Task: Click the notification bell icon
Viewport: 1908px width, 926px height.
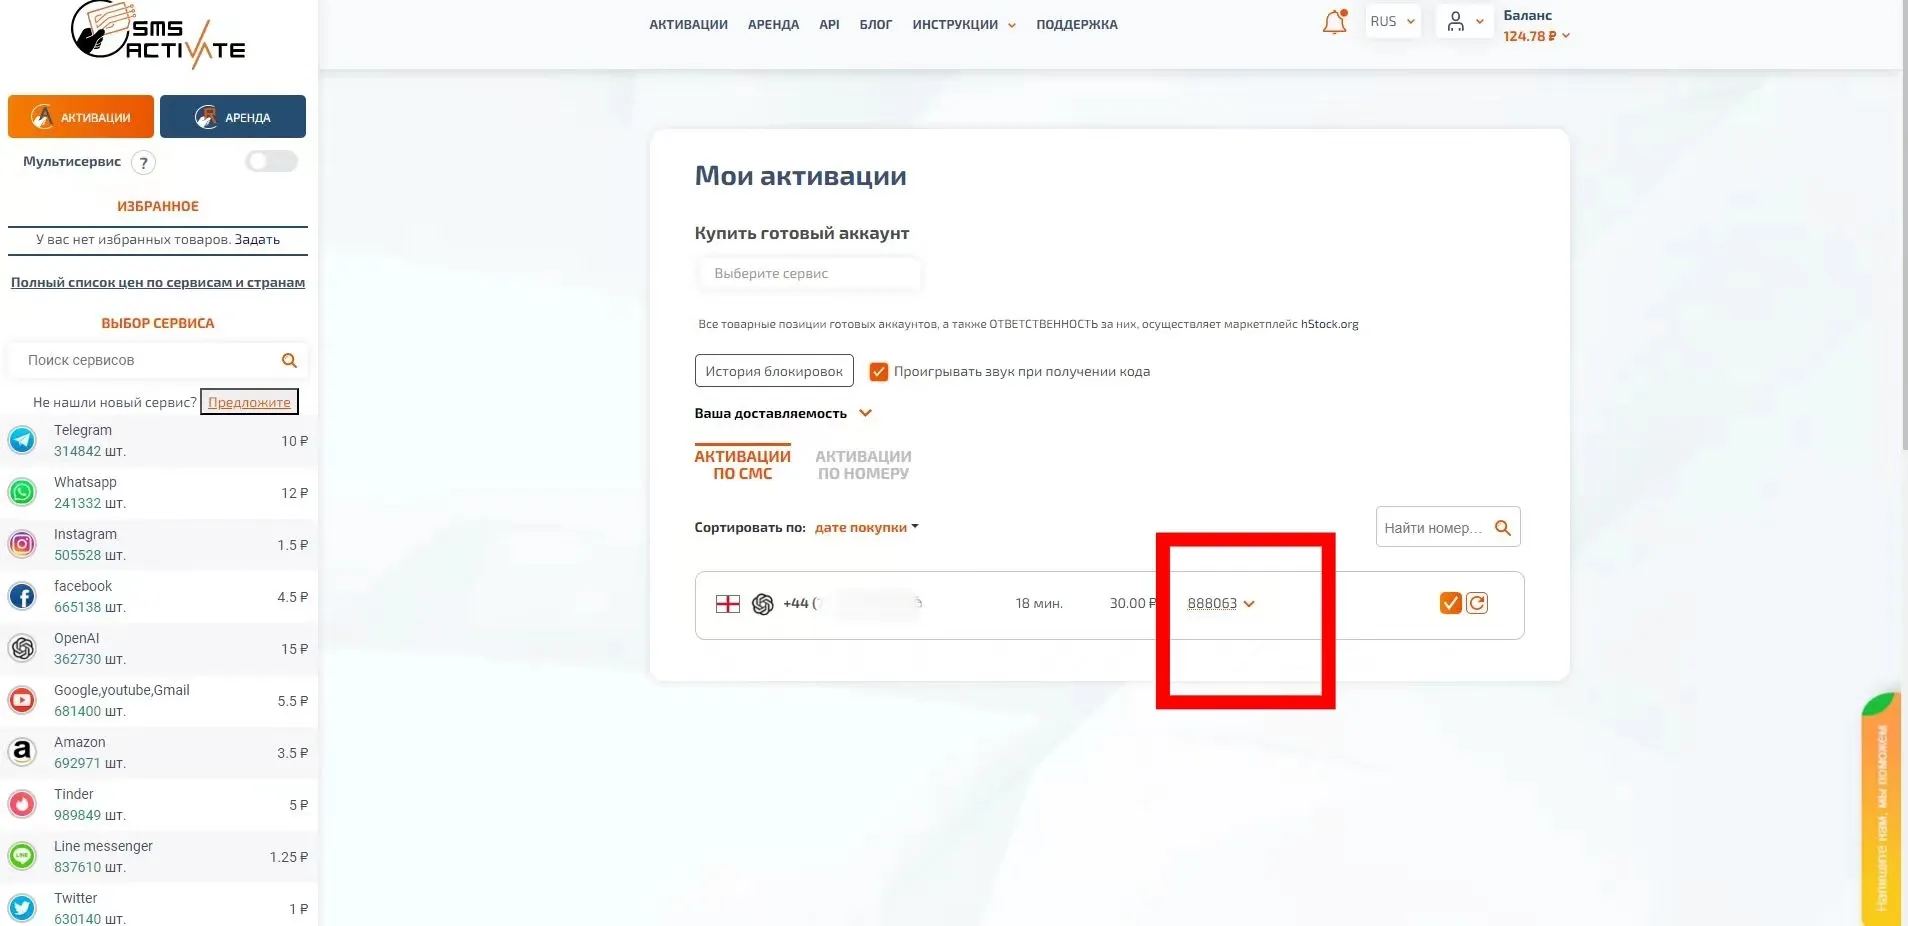Action: (x=1334, y=22)
